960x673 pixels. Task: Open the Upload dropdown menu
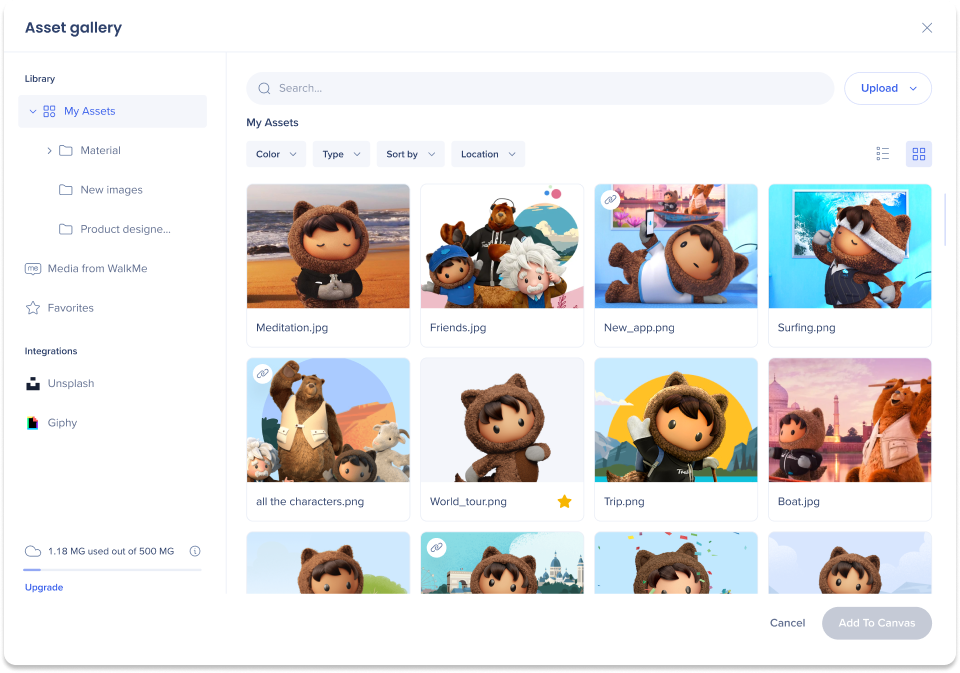coord(887,88)
